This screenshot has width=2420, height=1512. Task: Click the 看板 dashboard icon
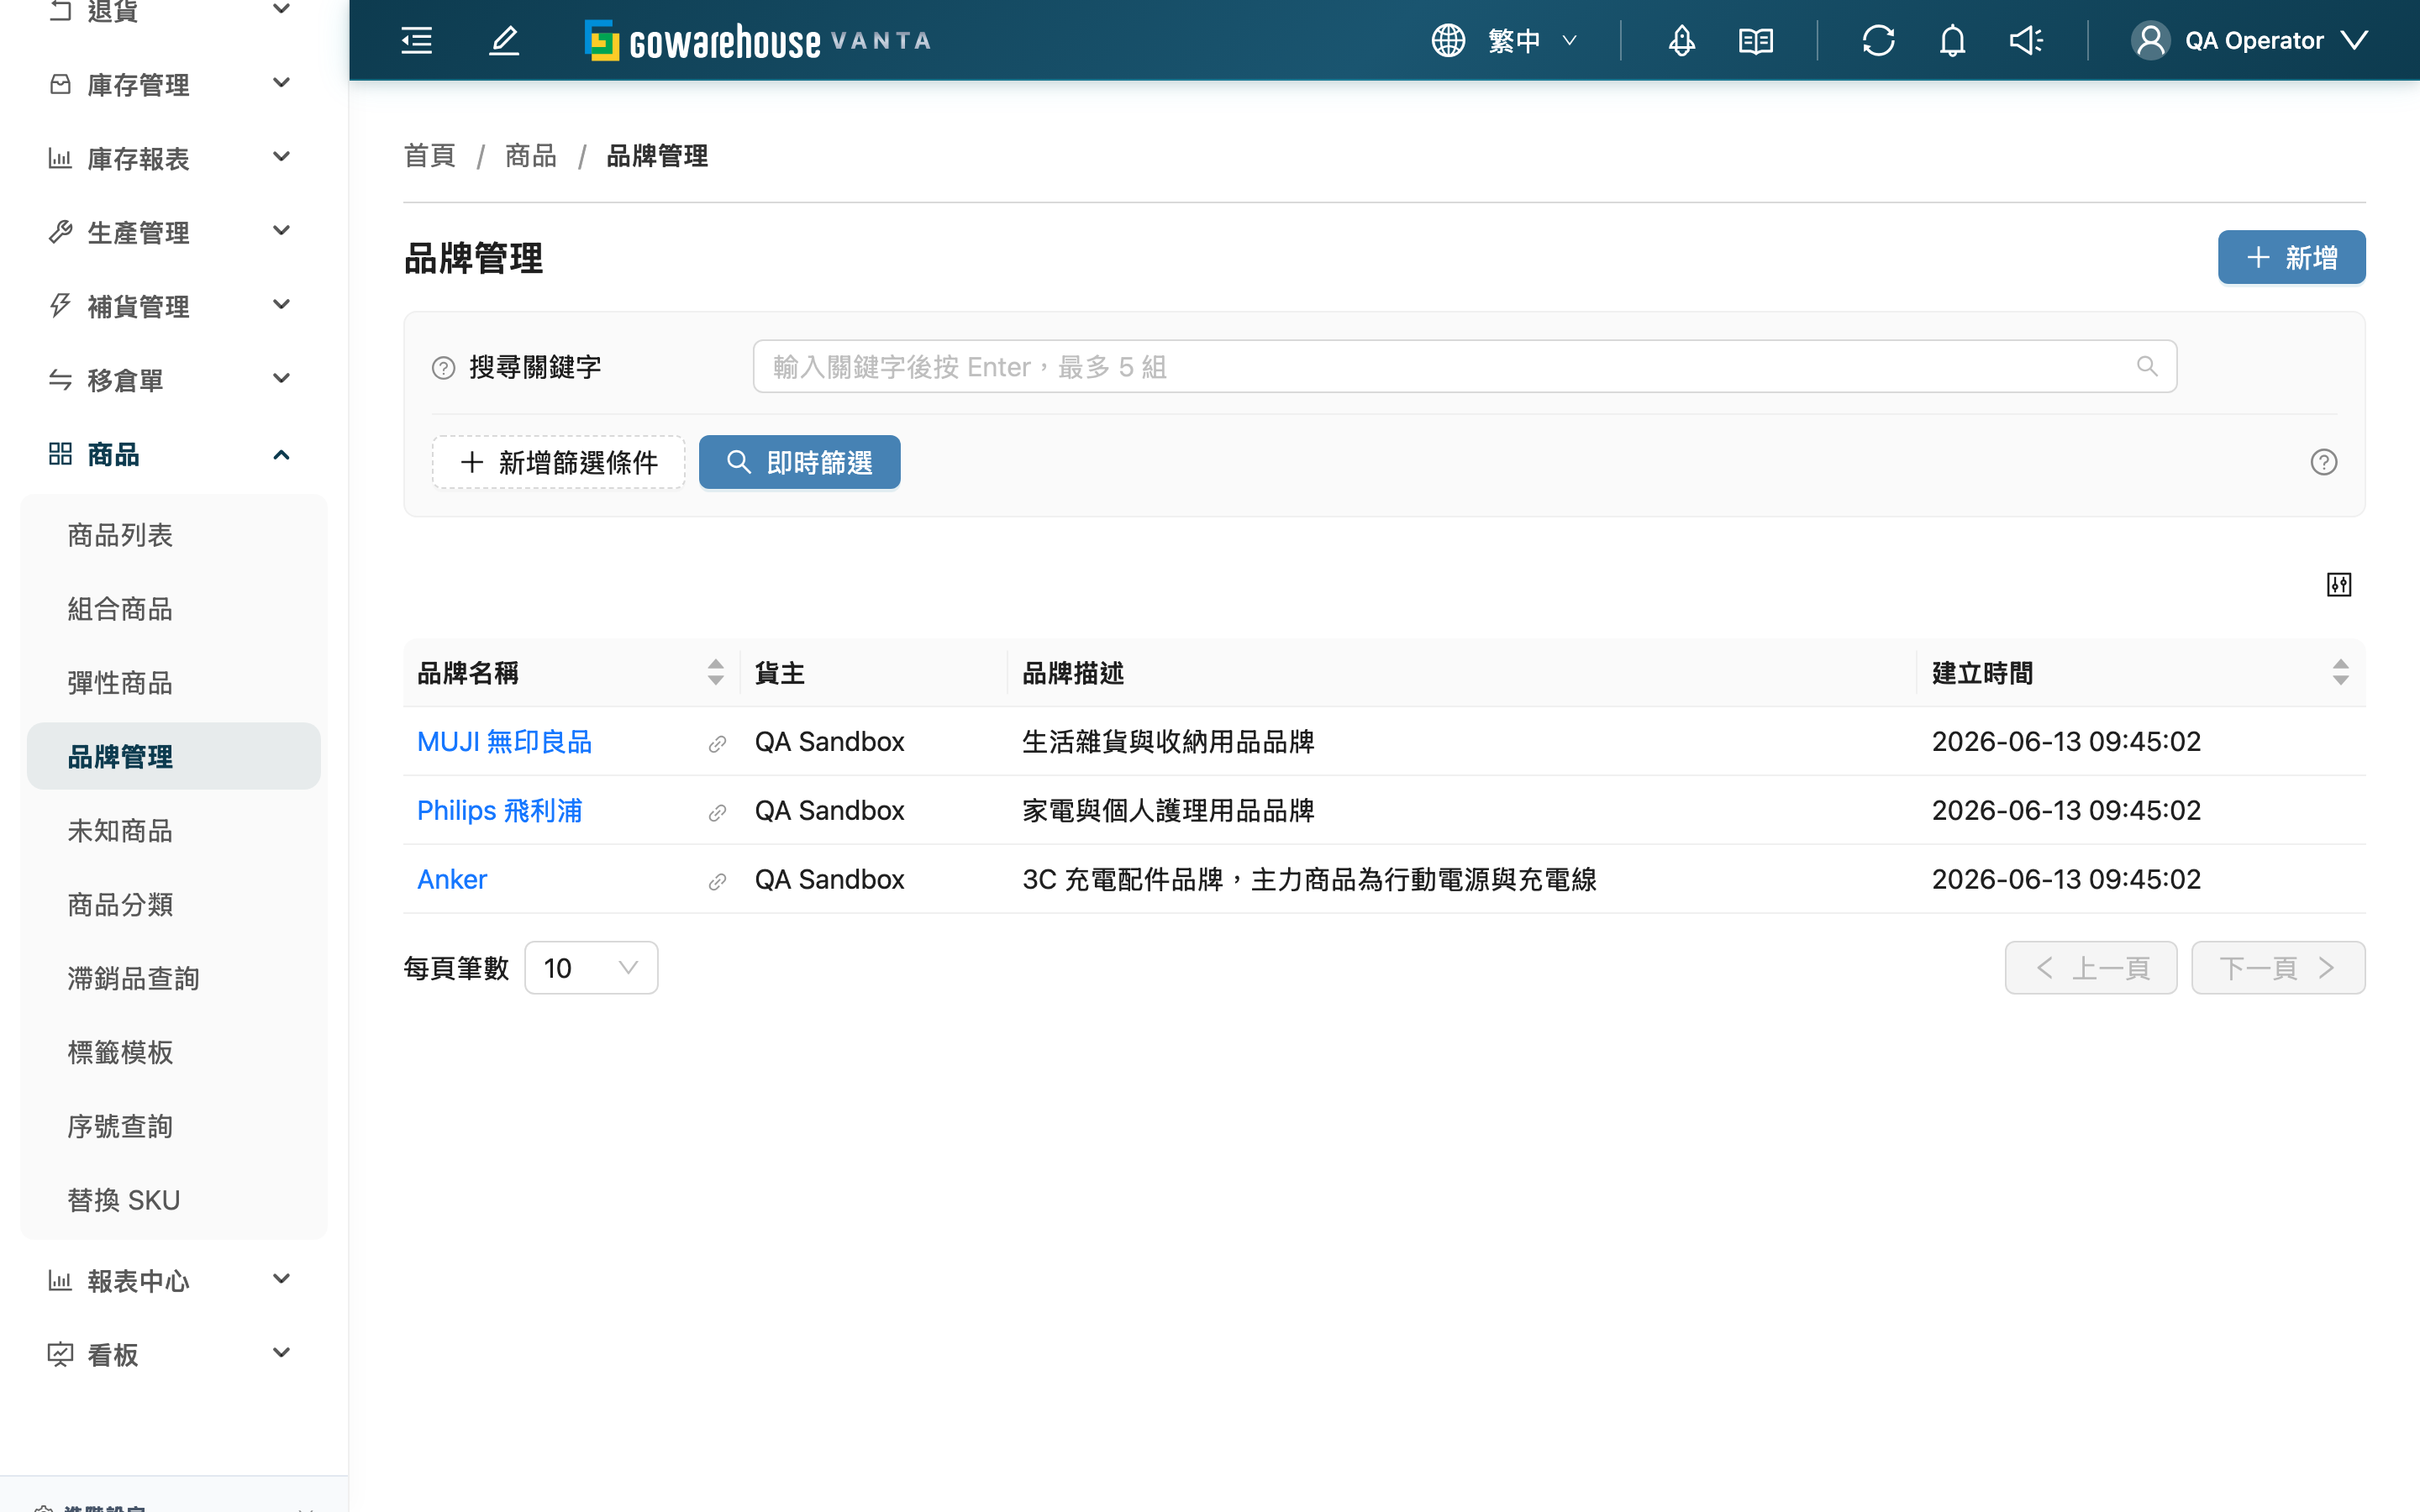coord(60,1354)
